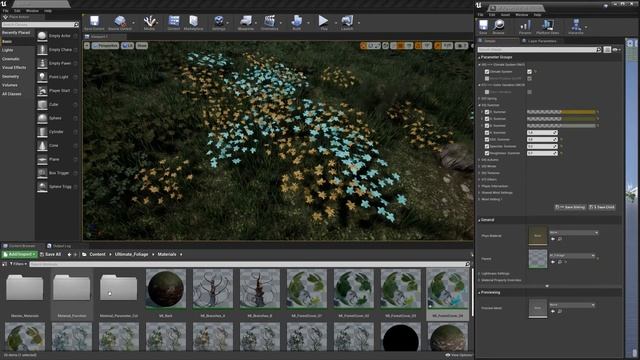The width and height of the screenshot is (640, 360).
Task: Toggle the third Summer color parameter checkbox
Action: pyautogui.click(x=487, y=126)
